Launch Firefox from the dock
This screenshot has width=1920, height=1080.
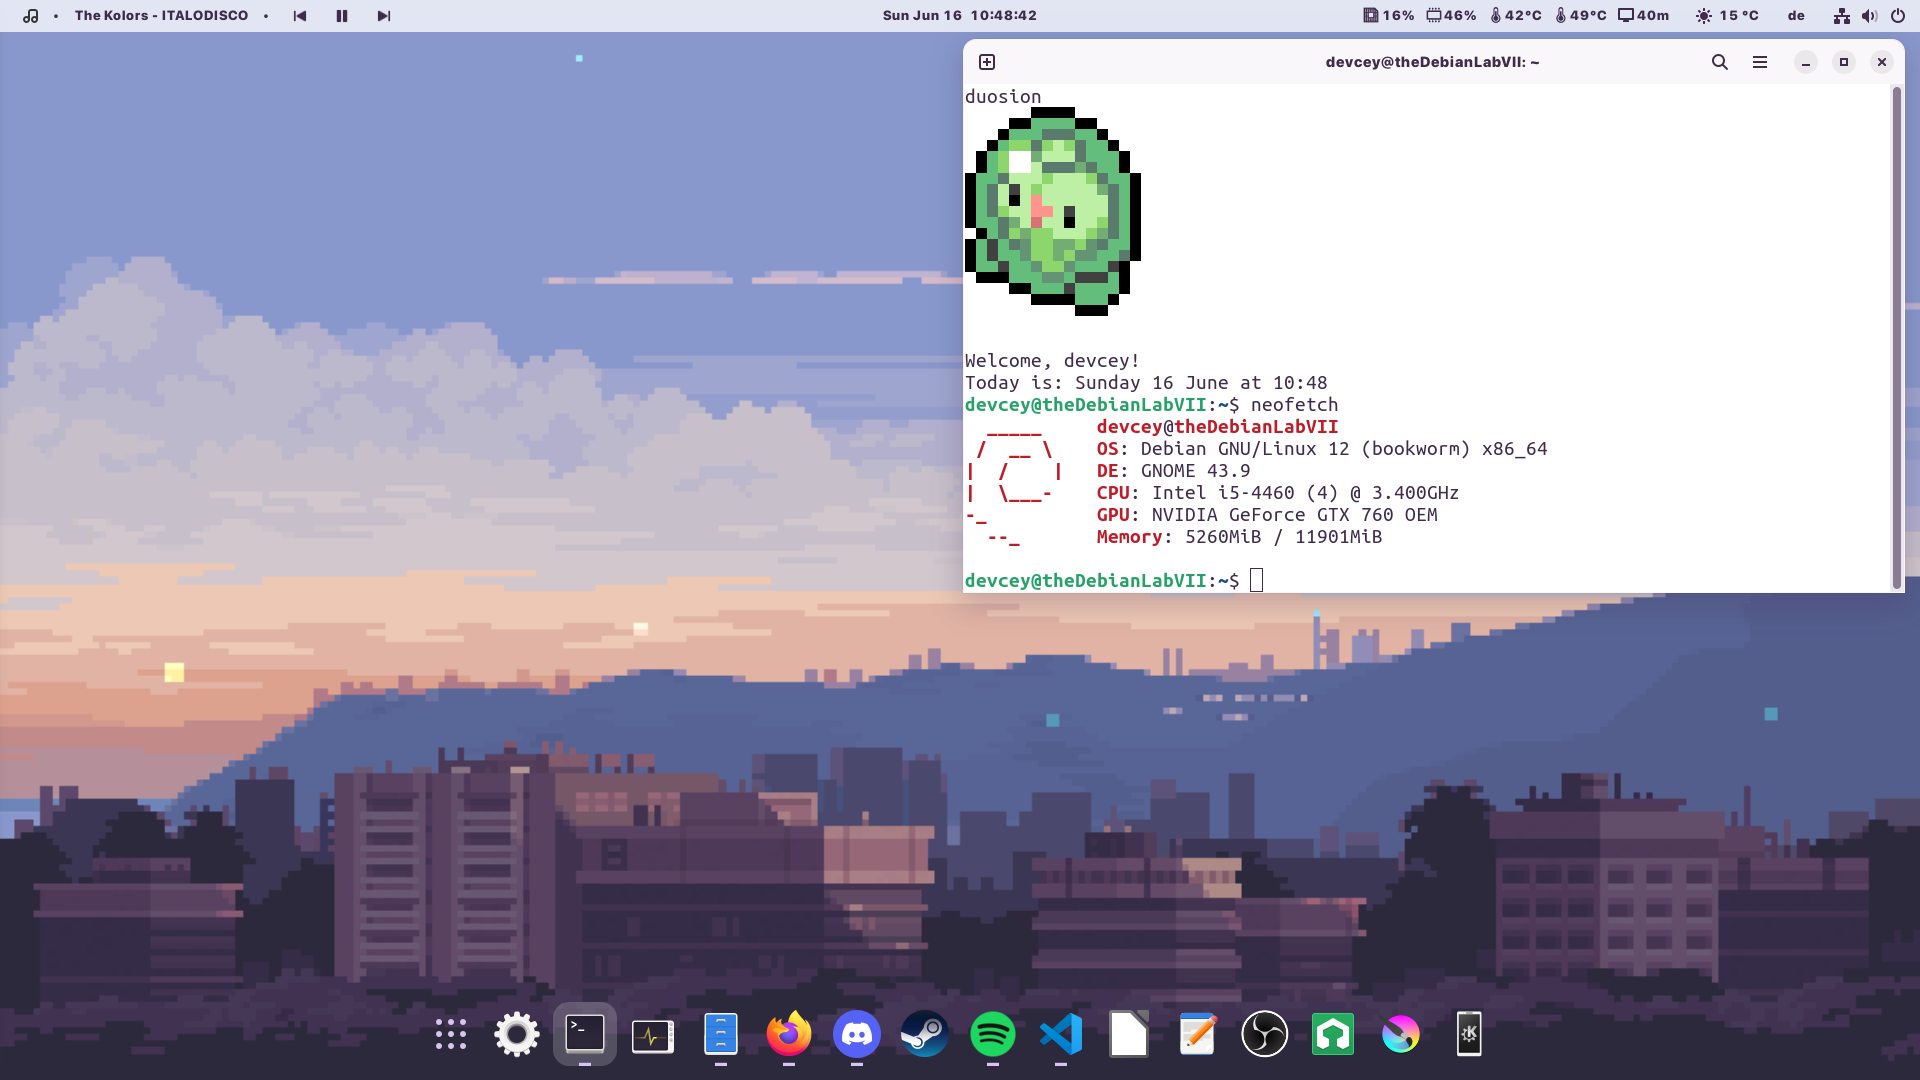(789, 1034)
